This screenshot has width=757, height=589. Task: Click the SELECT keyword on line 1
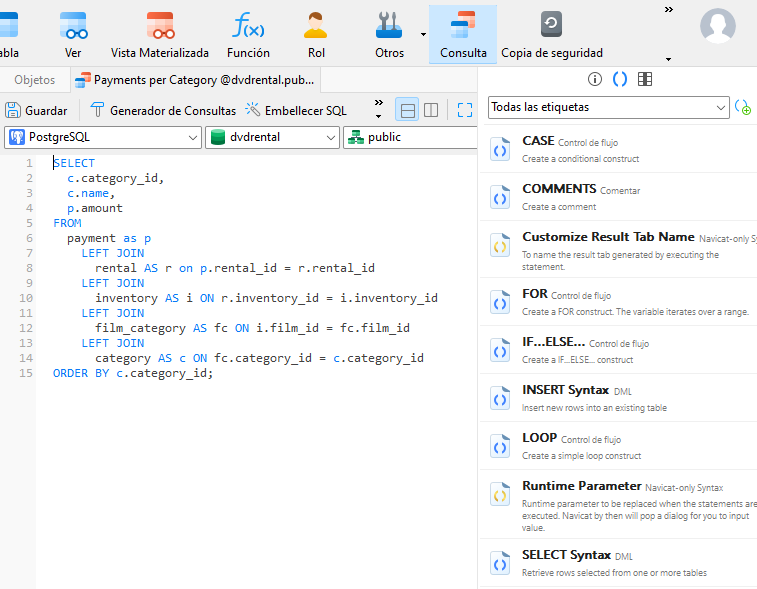point(74,163)
